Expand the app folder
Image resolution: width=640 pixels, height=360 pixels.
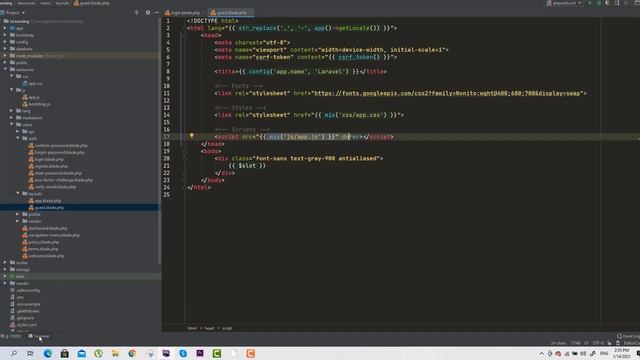coord(5,28)
